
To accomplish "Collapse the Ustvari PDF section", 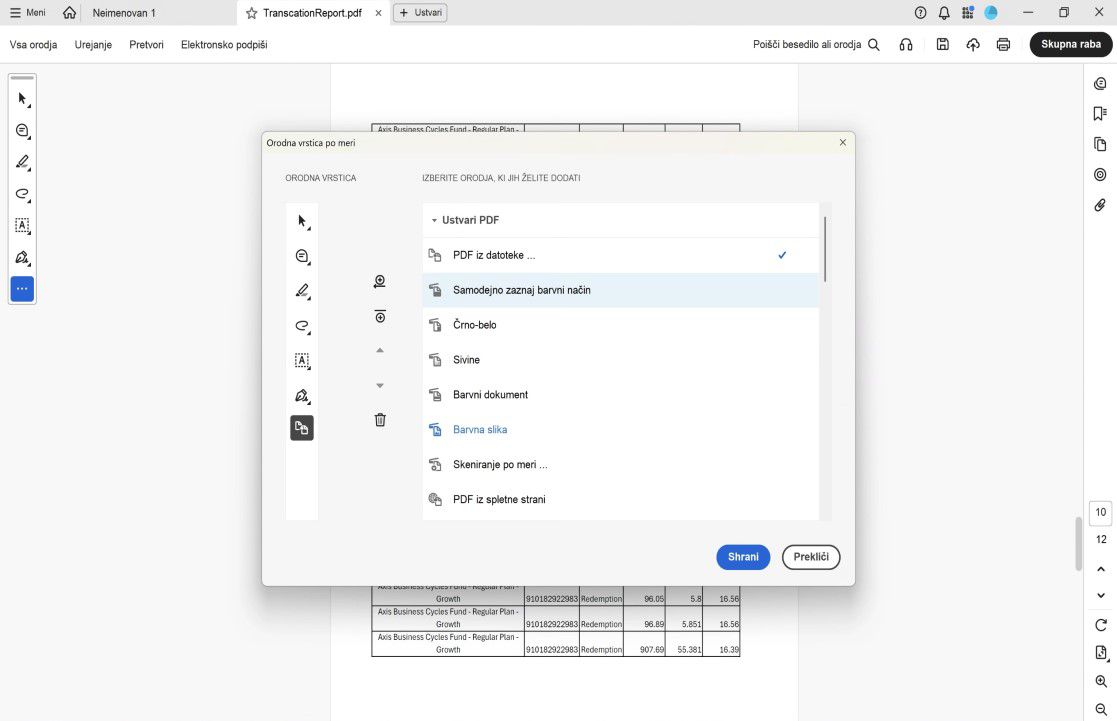I will coord(434,220).
